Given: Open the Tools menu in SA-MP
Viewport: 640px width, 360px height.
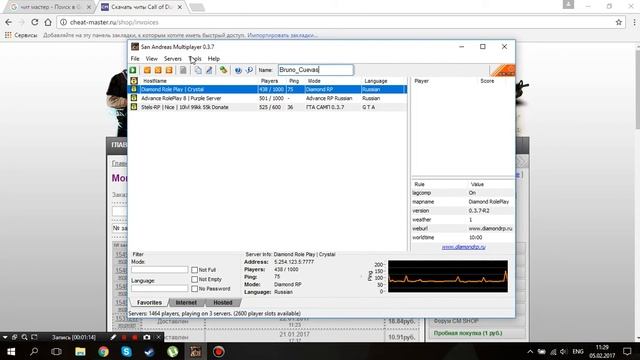Looking at the screenshot, I should click(195, 59).
